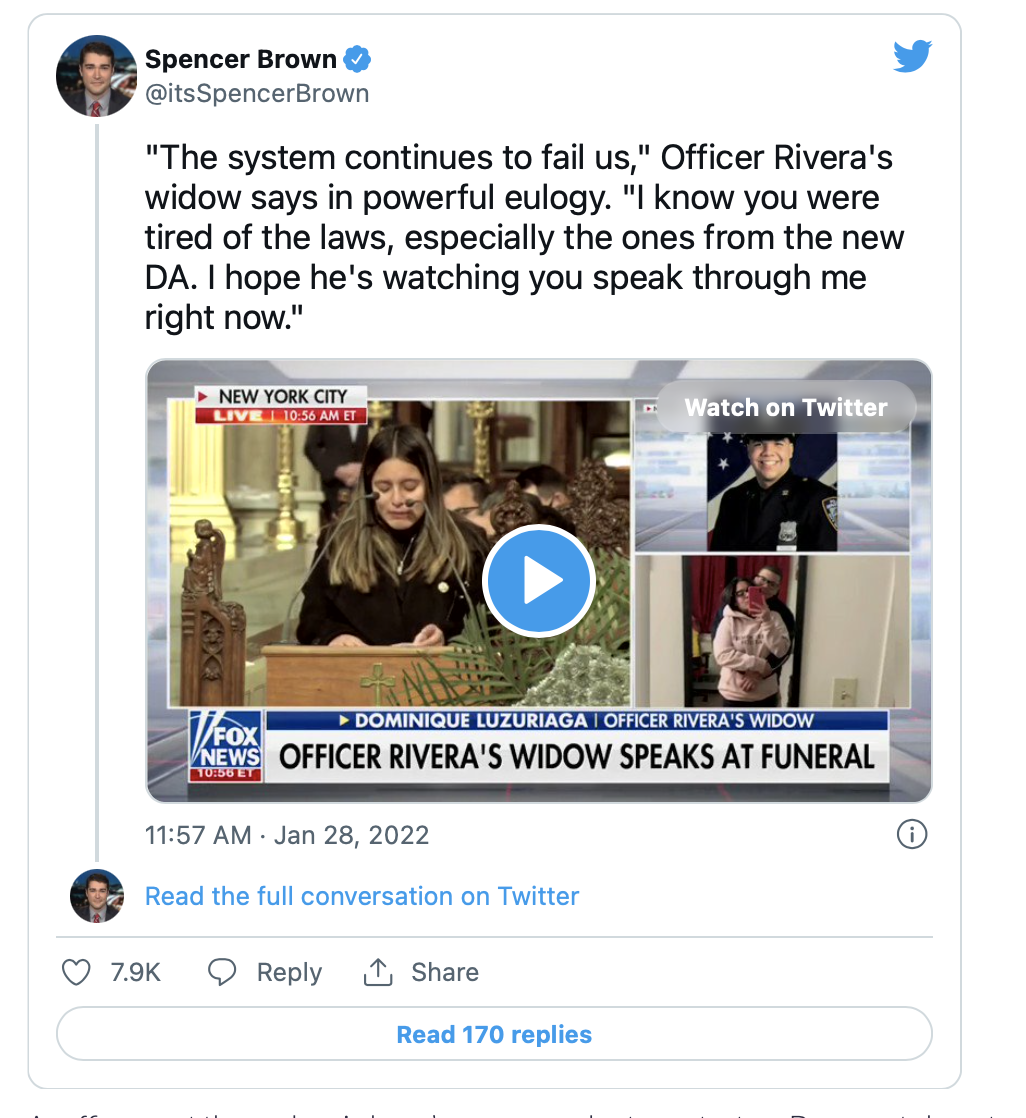
Task: Open Spencer Brown's large profile avatar
Action: pos(96,76)
